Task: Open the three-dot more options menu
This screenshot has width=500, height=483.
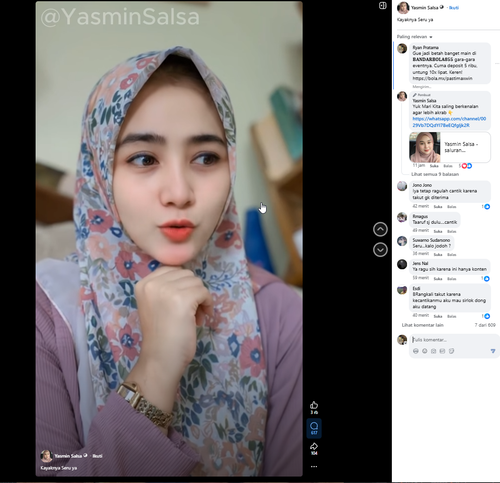Action: pos(314,466)
